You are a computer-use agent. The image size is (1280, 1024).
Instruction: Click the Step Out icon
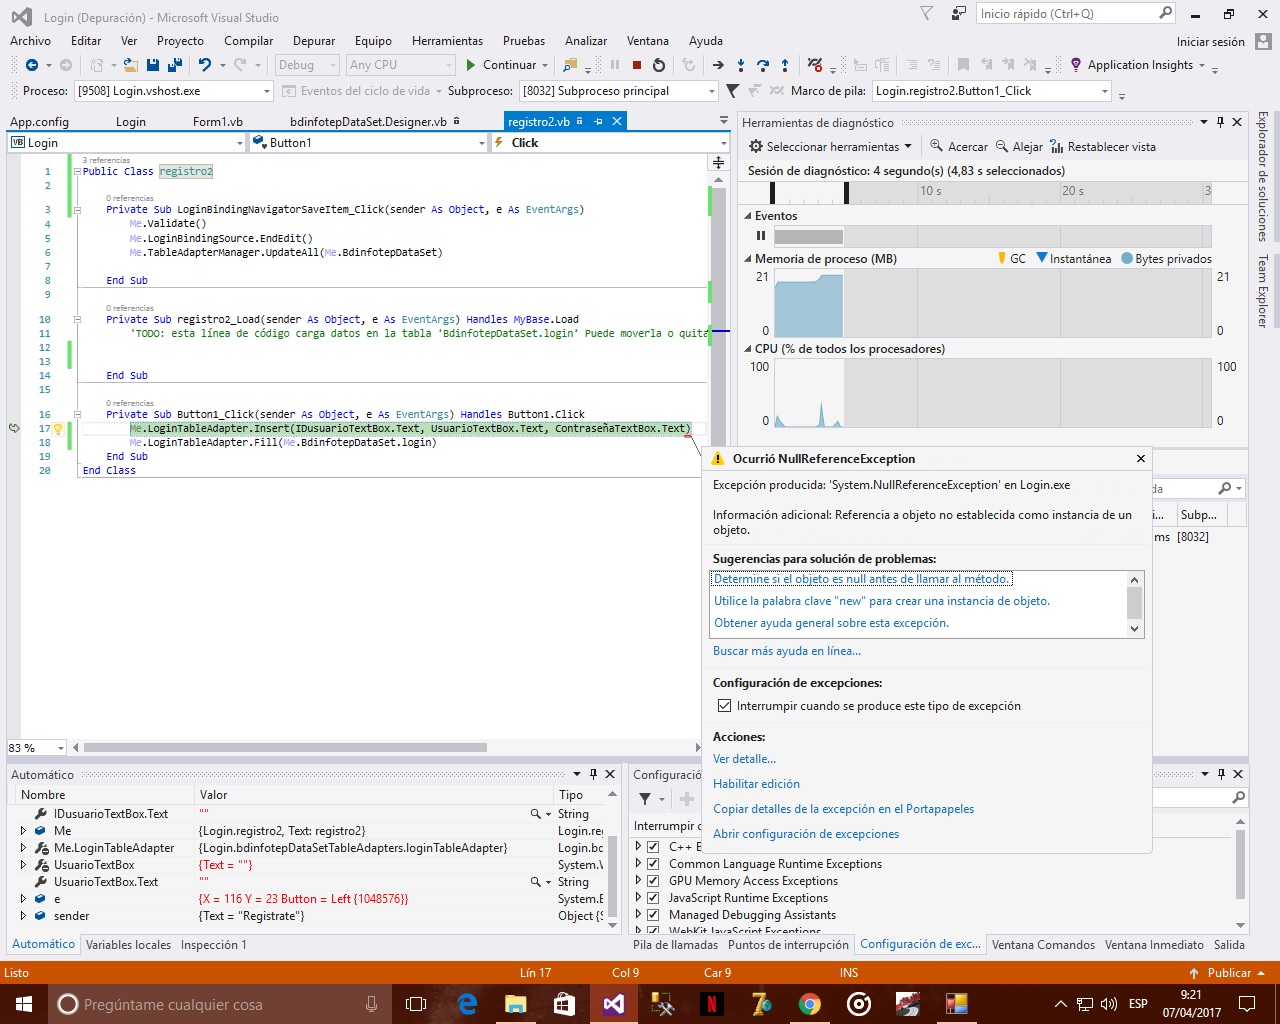[x=785, y=65]
